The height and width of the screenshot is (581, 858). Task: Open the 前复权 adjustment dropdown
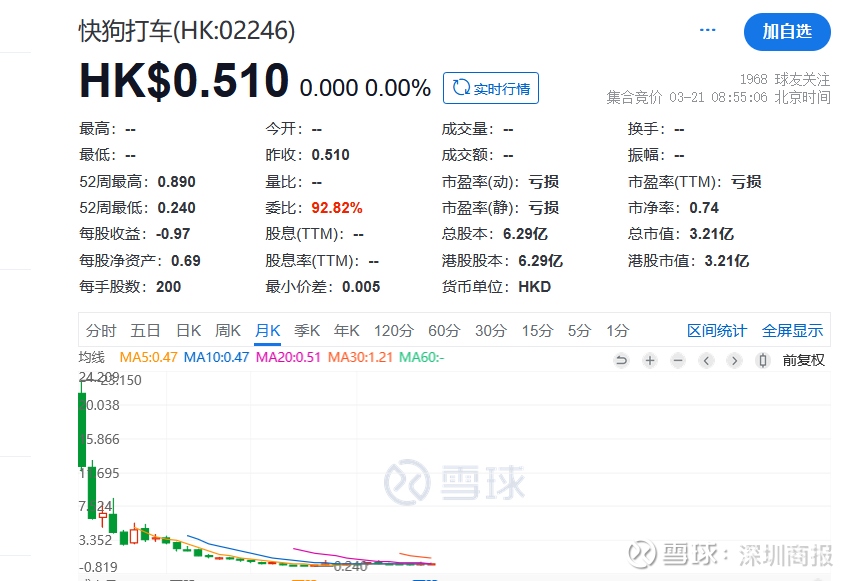click(x=803, y=361)
